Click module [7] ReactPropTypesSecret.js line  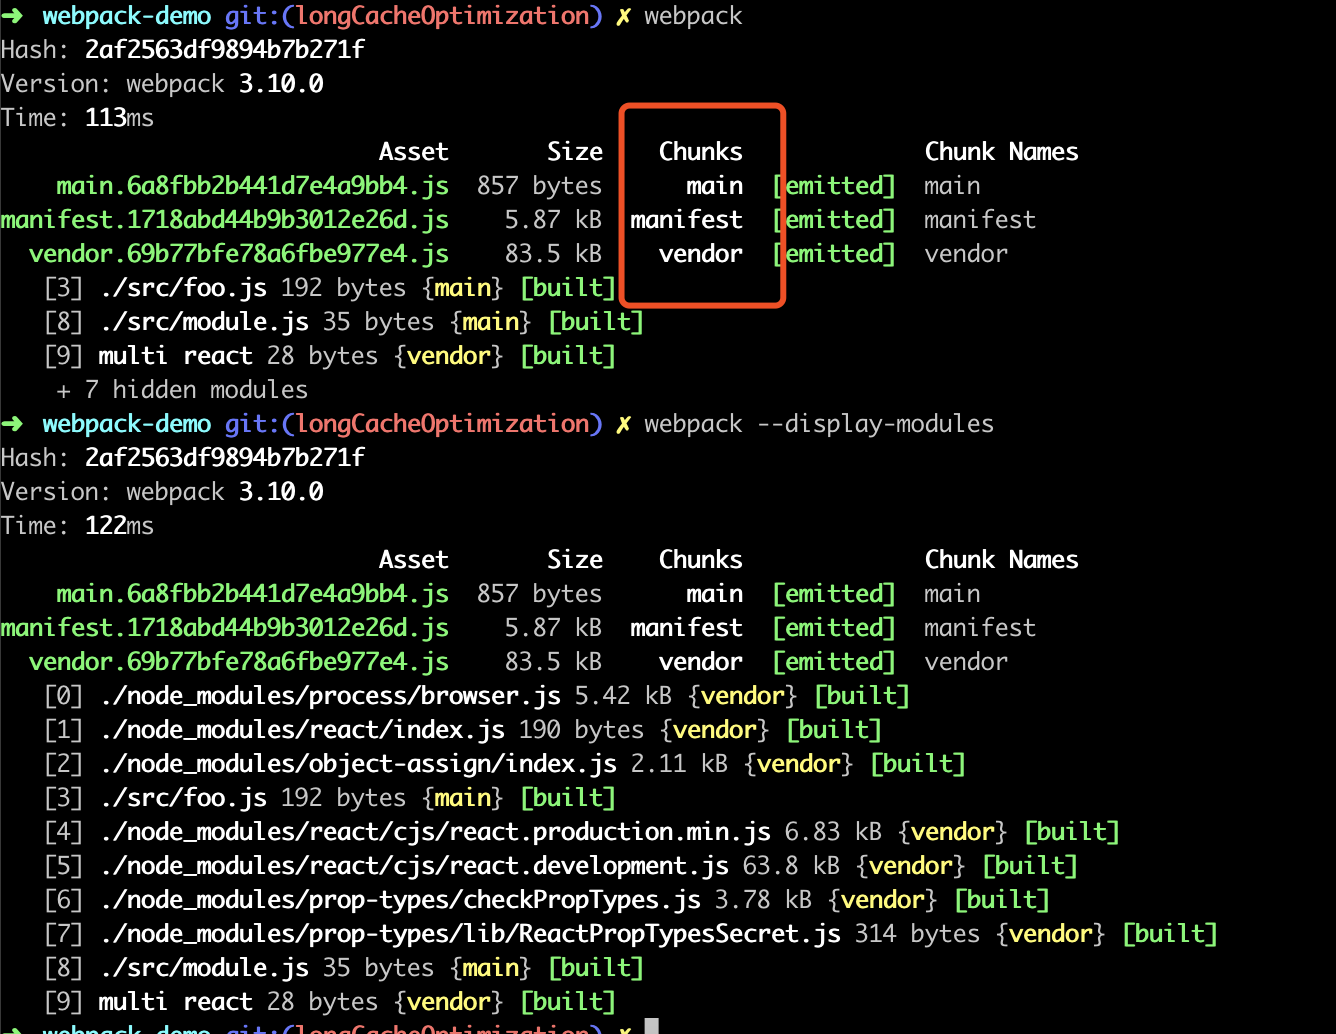(x=630, y=934)
